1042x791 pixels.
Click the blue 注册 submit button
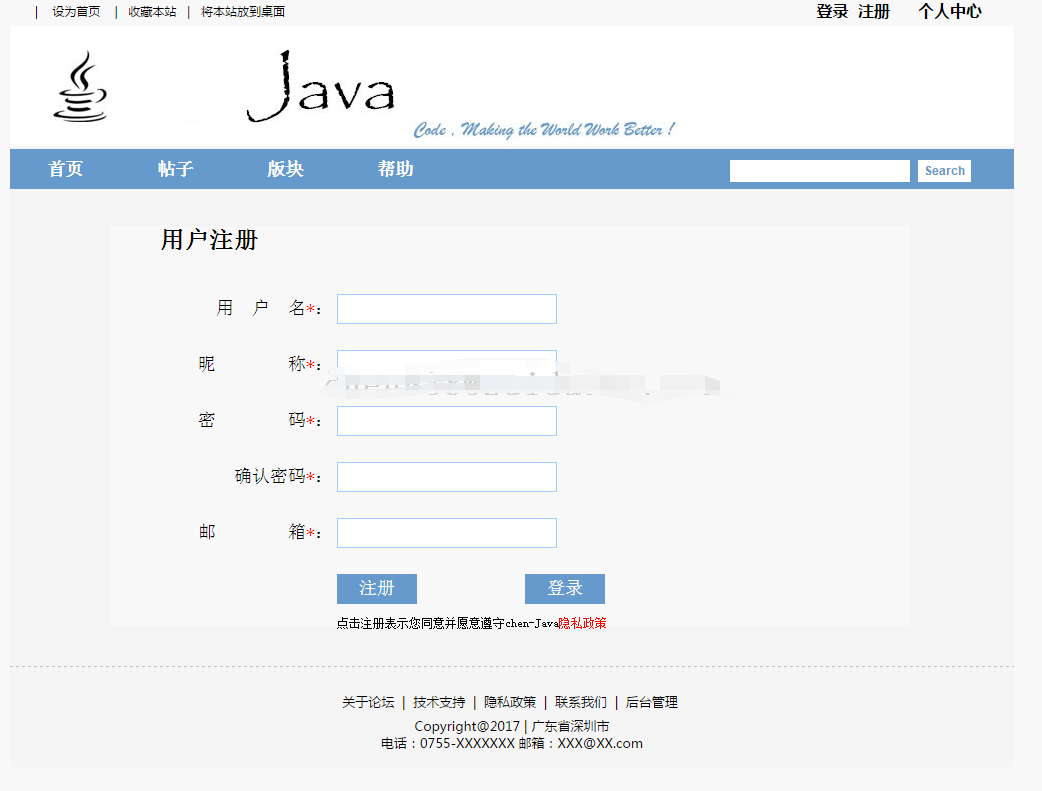click(x=377, y=589)
